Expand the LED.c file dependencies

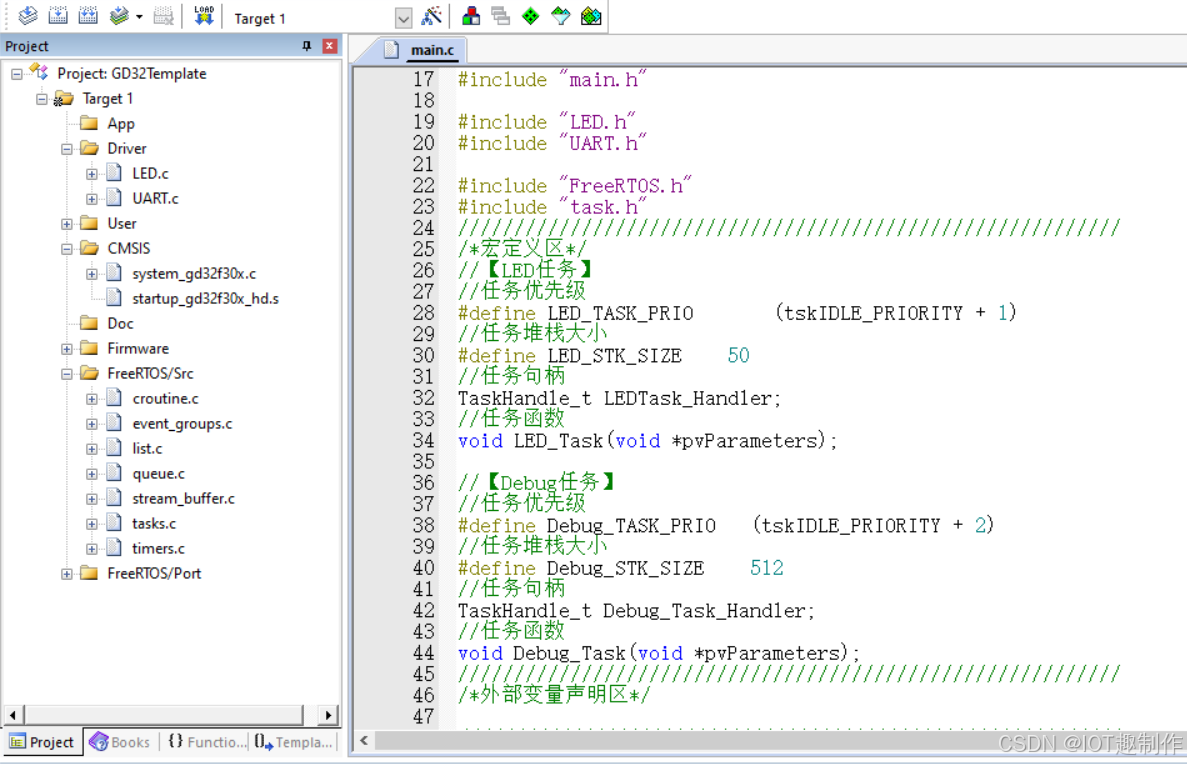point(92,174)
